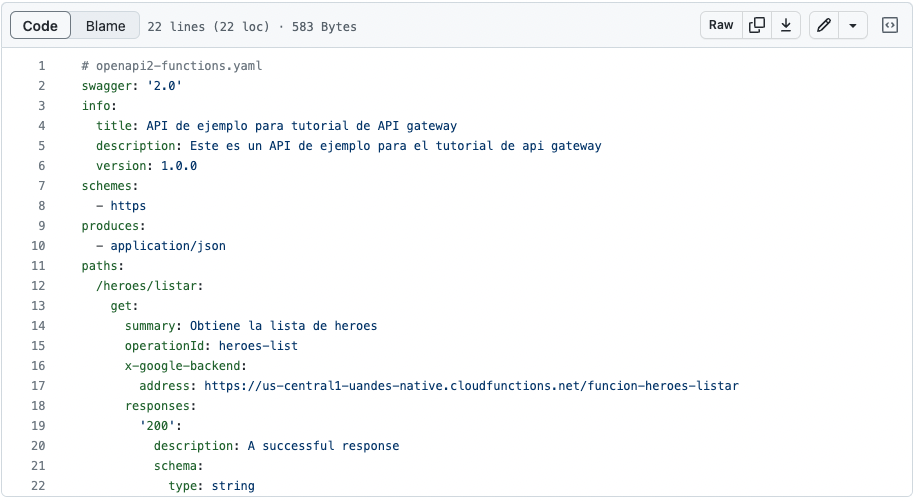The height and width of the screenshot is (501, 919).
Task: Select line number 5 description line
Action: (42, 146)
